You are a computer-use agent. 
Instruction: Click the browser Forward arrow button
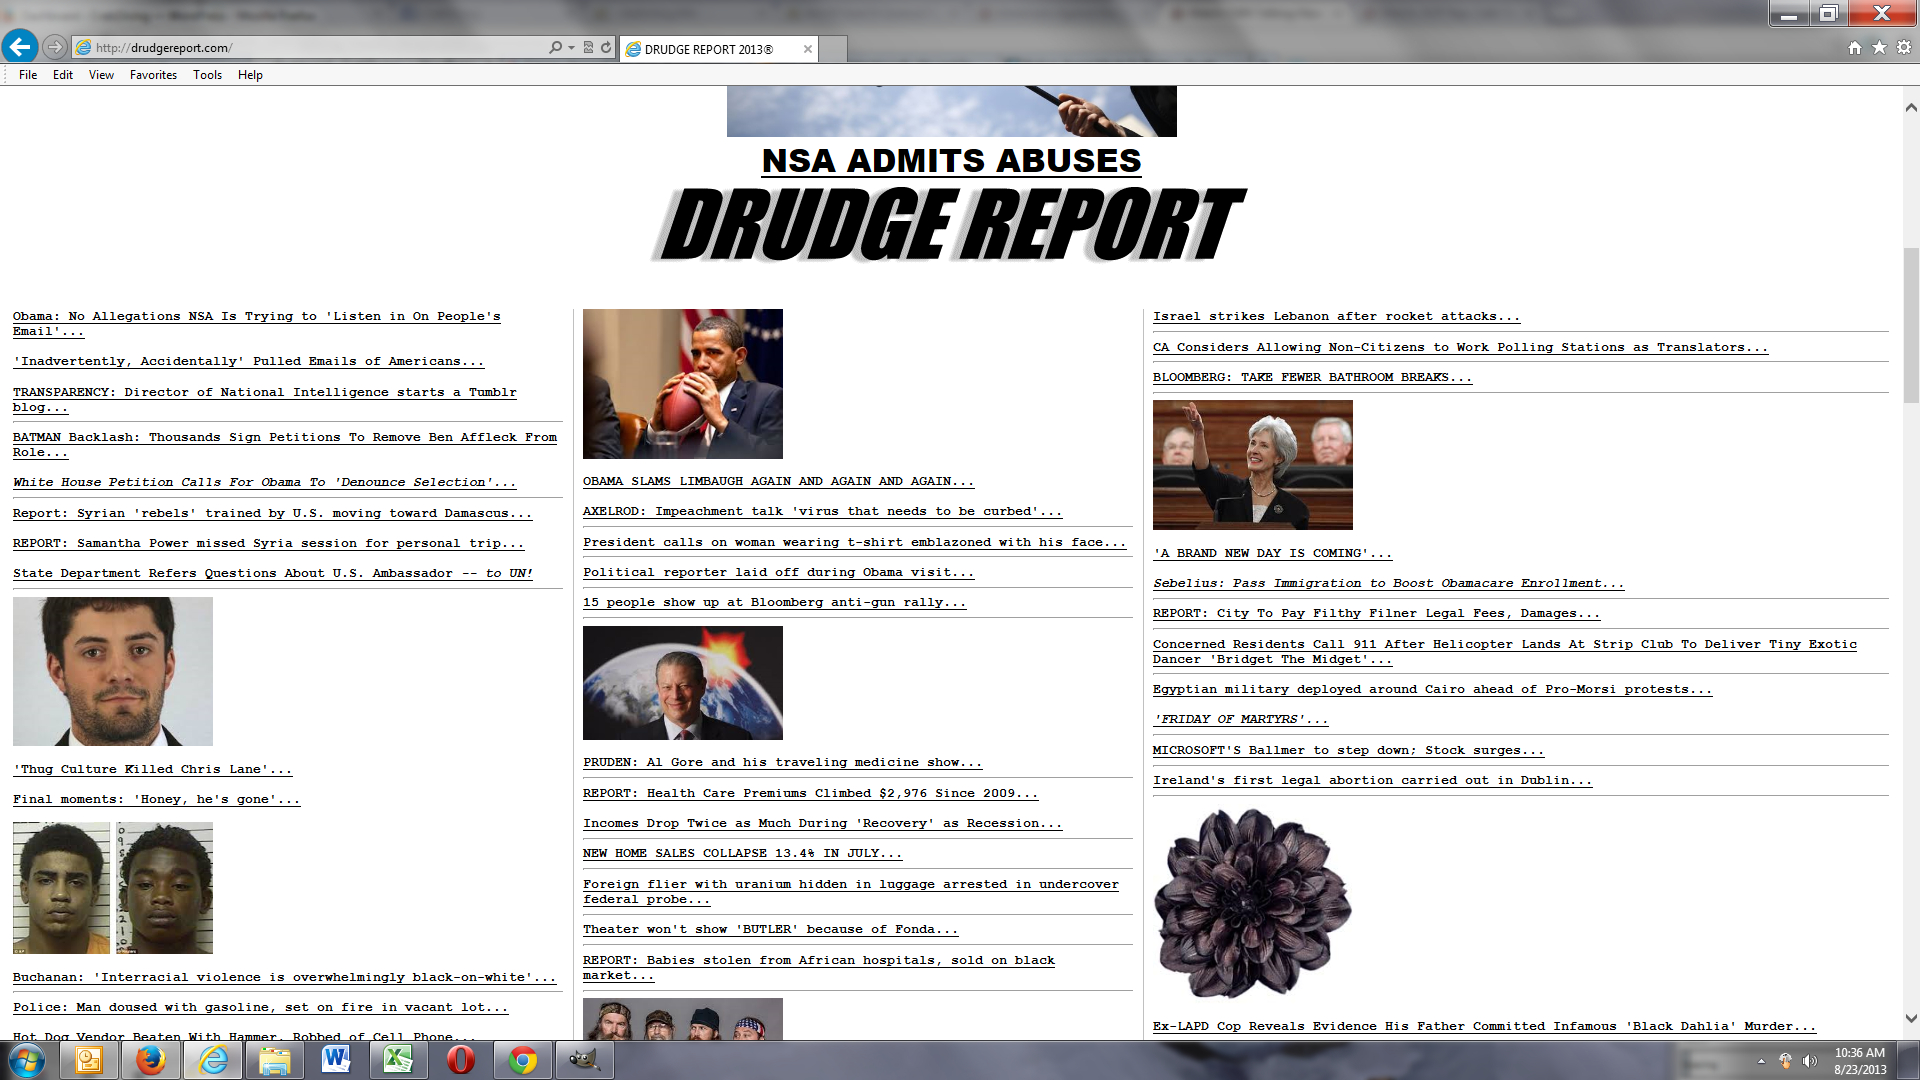click(x=55, y=47)
